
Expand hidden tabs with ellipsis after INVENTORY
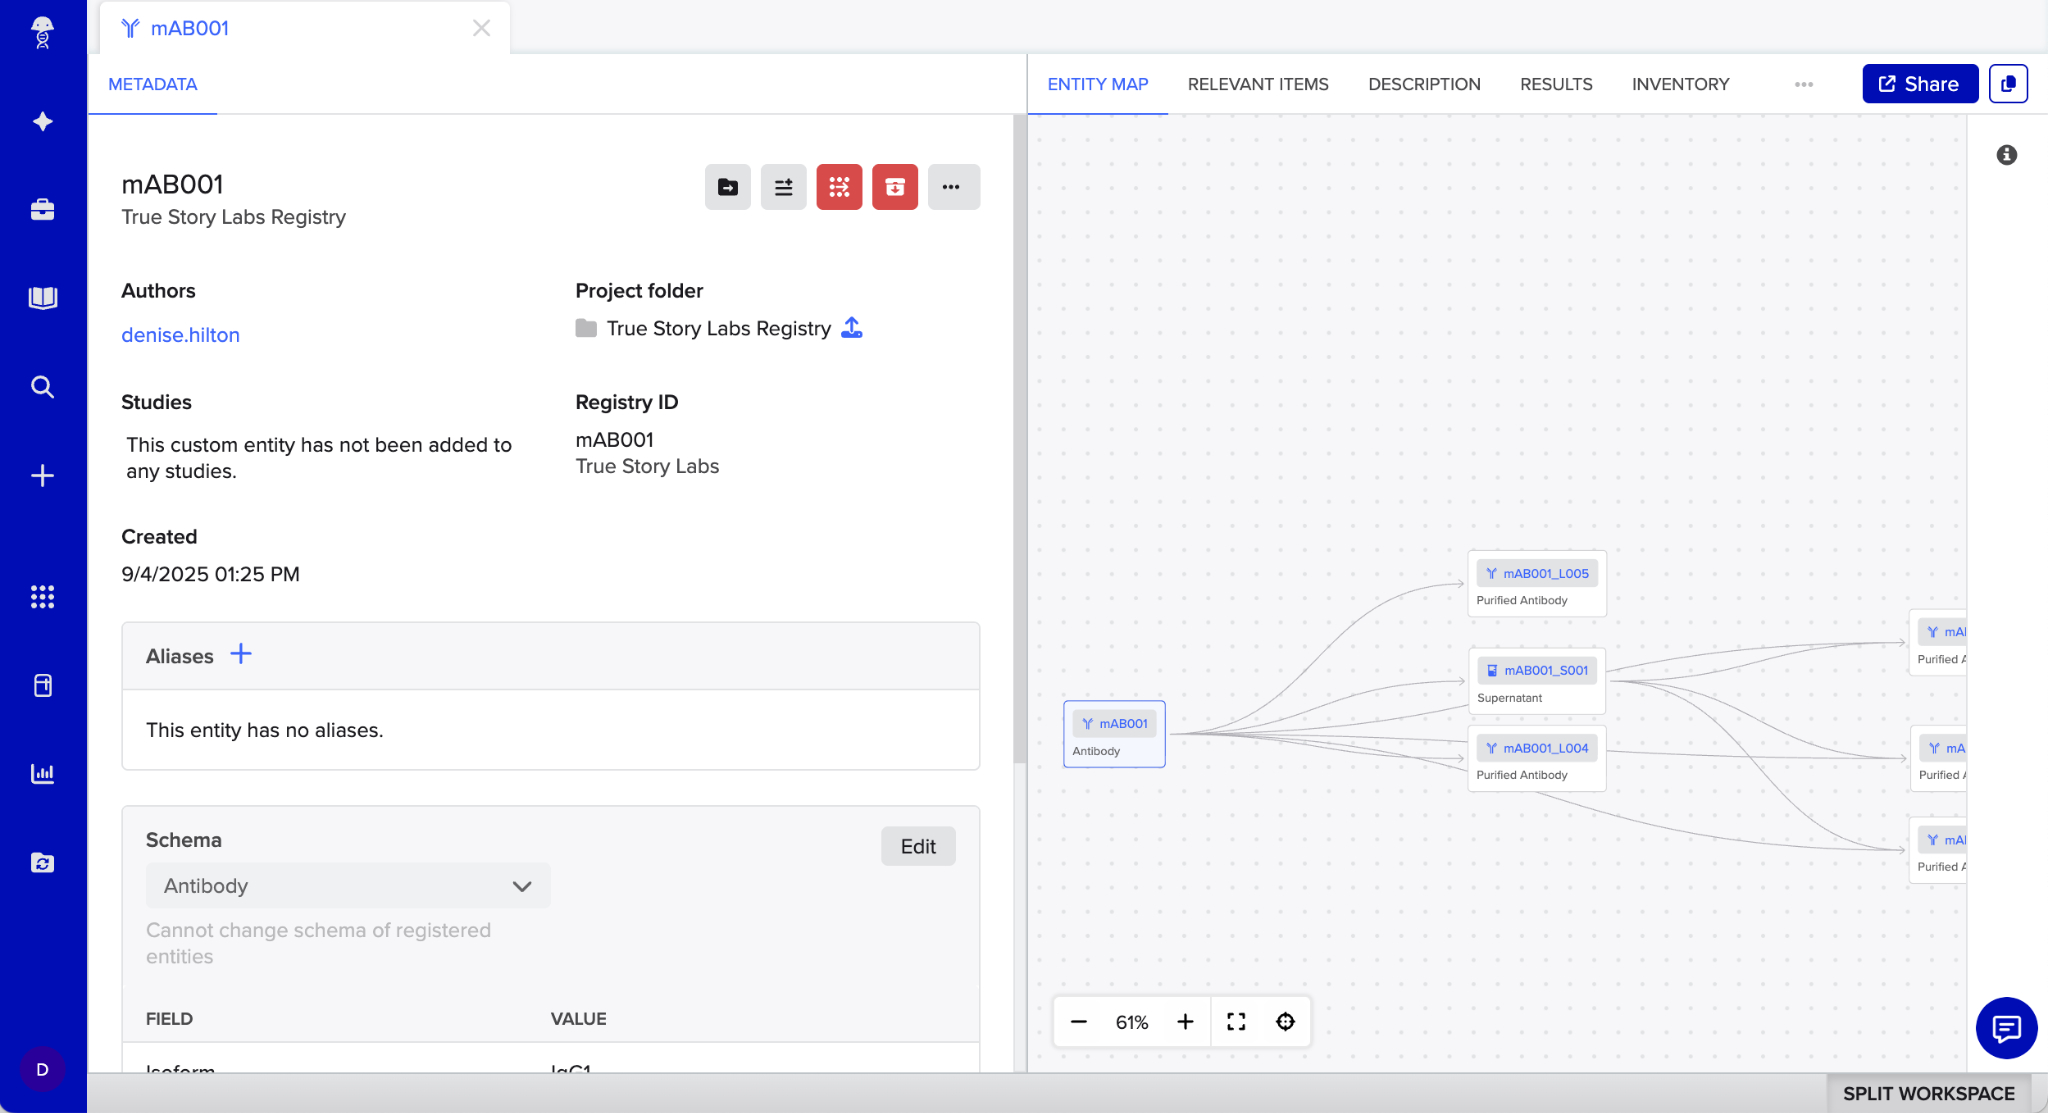pos(1804,85)
